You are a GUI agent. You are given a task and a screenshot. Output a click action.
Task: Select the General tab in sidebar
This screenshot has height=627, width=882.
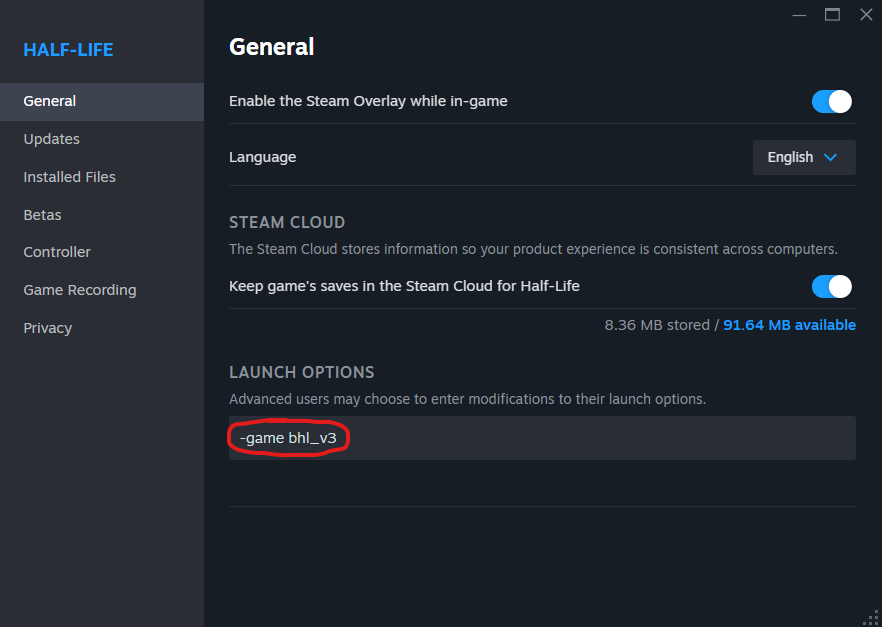click(50, 101)
